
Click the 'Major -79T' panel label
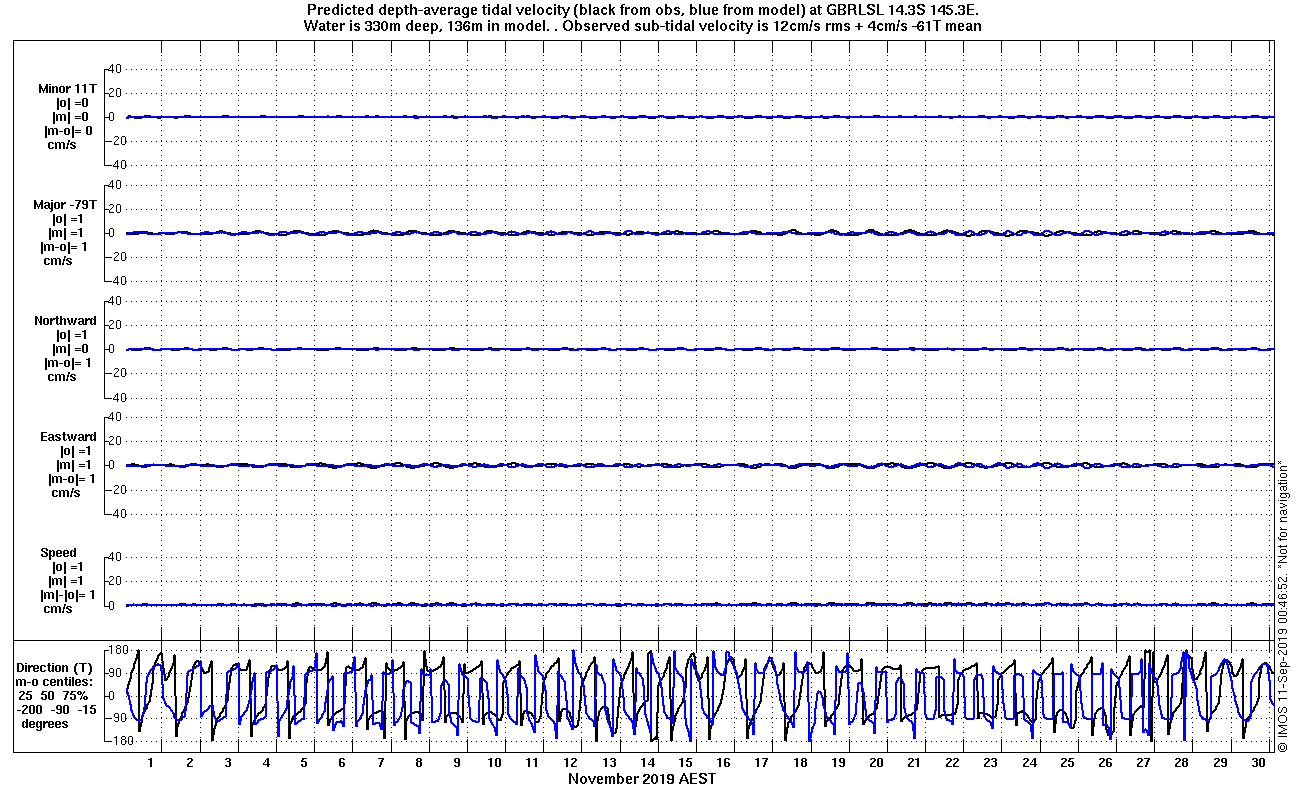tap(65, 205)
